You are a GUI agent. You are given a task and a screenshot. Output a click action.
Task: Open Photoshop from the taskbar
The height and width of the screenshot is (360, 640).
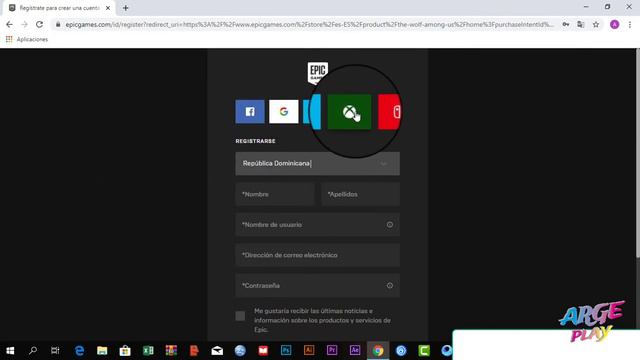[x=286, y=350]
